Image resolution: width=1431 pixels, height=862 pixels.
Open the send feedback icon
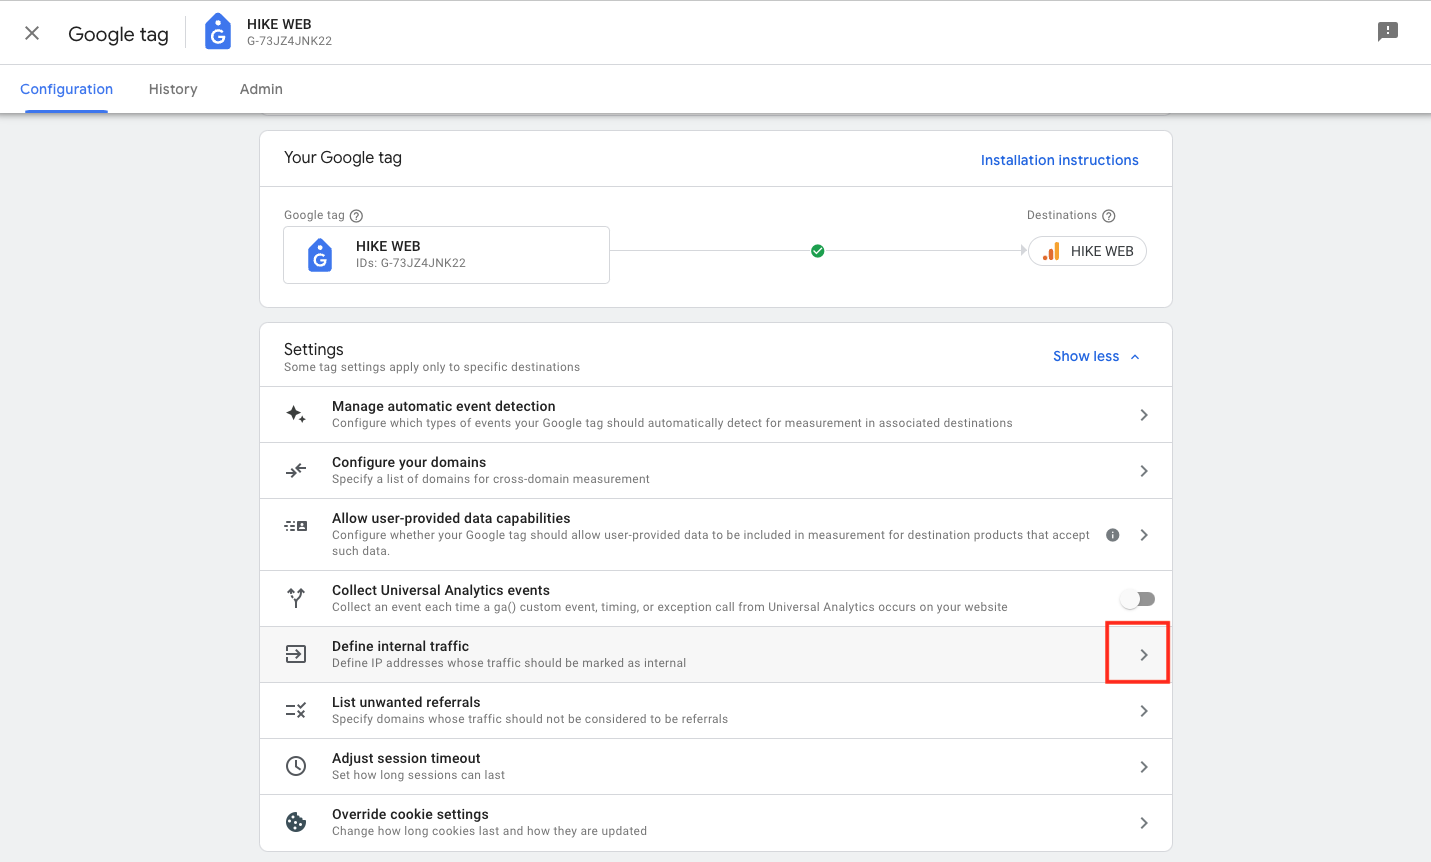(x=1388, y=32)
